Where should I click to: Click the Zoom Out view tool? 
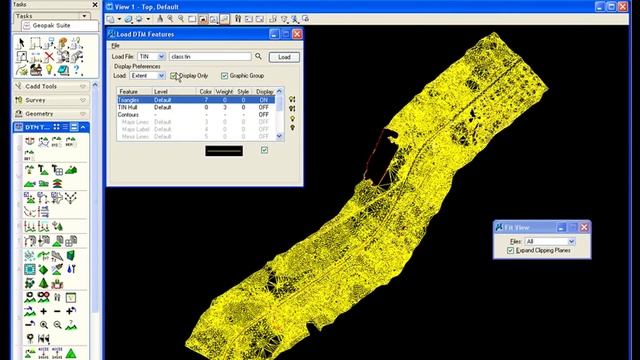pyautogui.click(x=181, y=19)
